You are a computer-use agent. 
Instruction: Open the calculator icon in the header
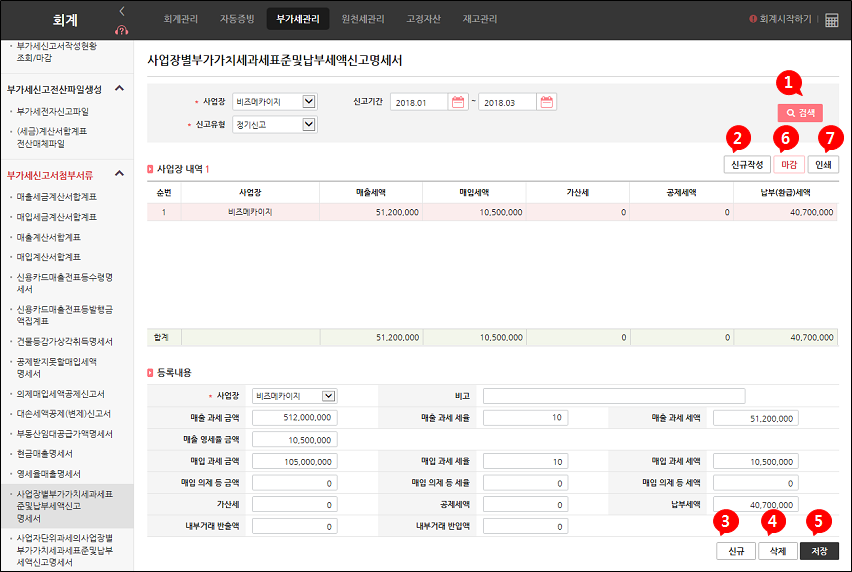pyautogui.click(x=831, y=20)
